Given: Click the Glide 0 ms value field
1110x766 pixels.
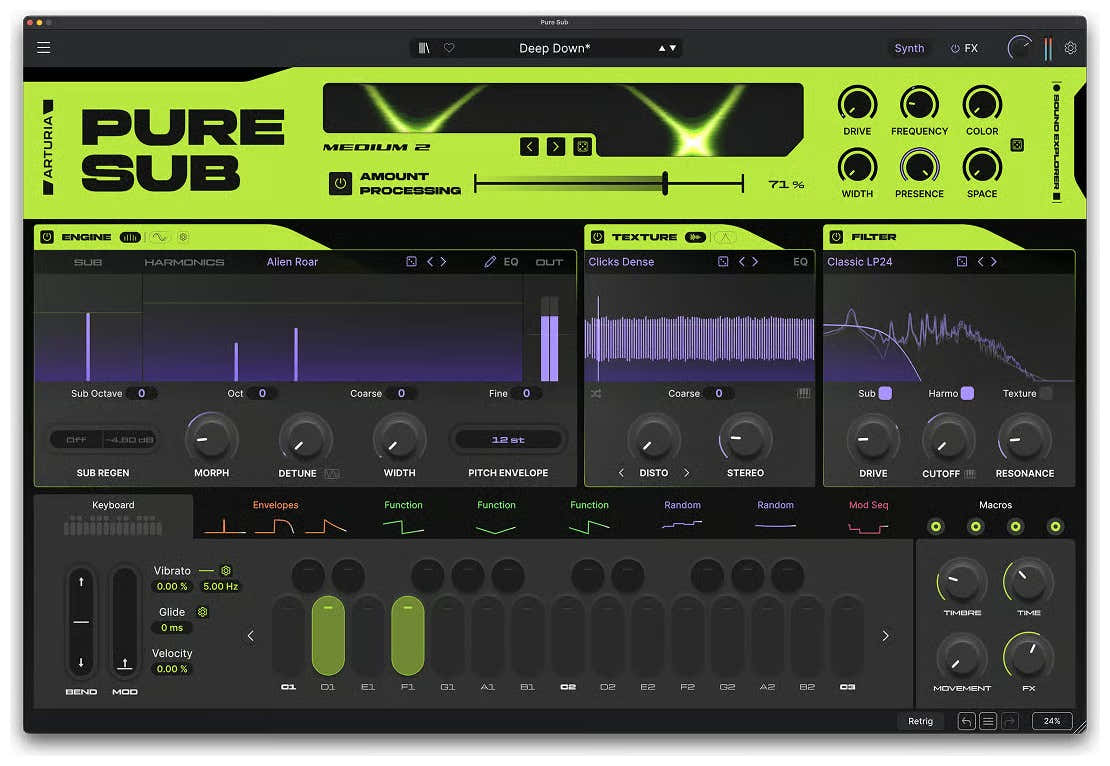Looking at the screenshot, I should pyautogui.click(x=171, y=628).
